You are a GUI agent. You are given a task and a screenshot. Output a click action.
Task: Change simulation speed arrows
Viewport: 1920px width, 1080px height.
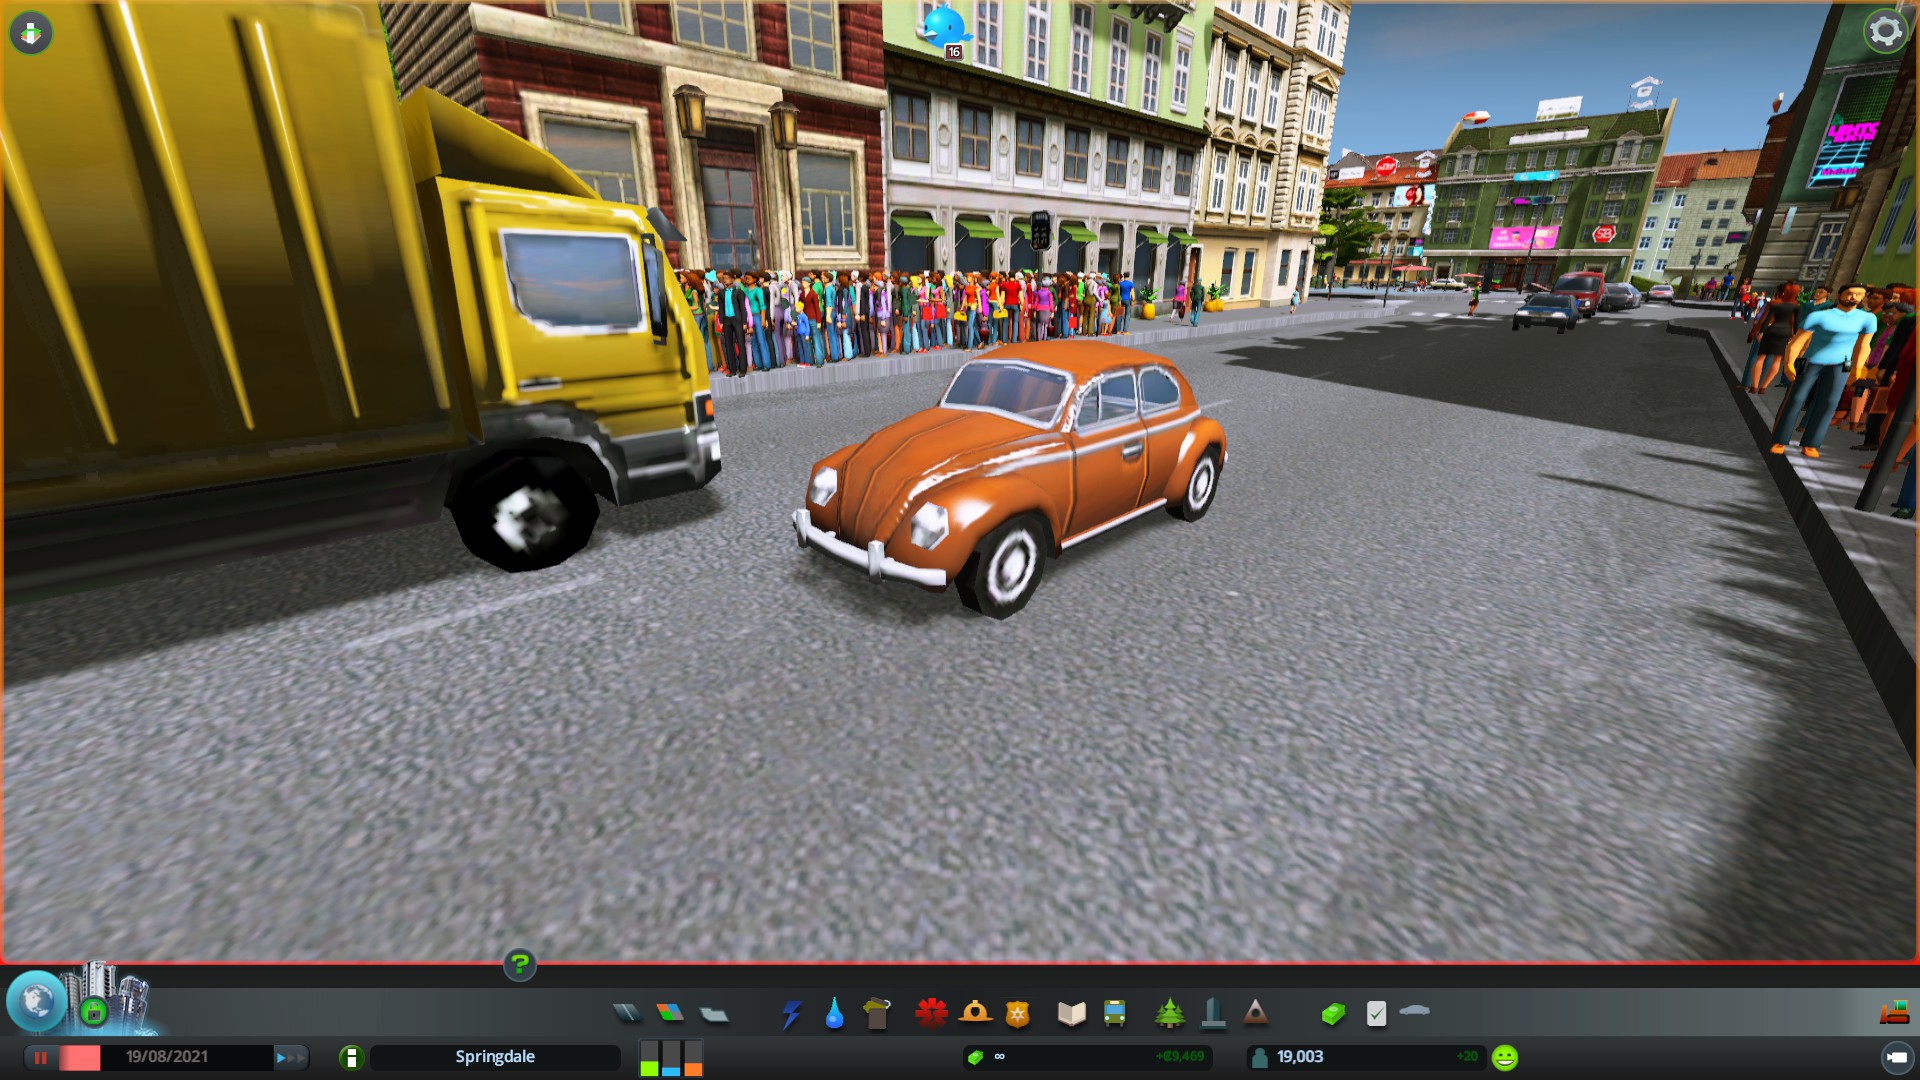(290, 1057)
